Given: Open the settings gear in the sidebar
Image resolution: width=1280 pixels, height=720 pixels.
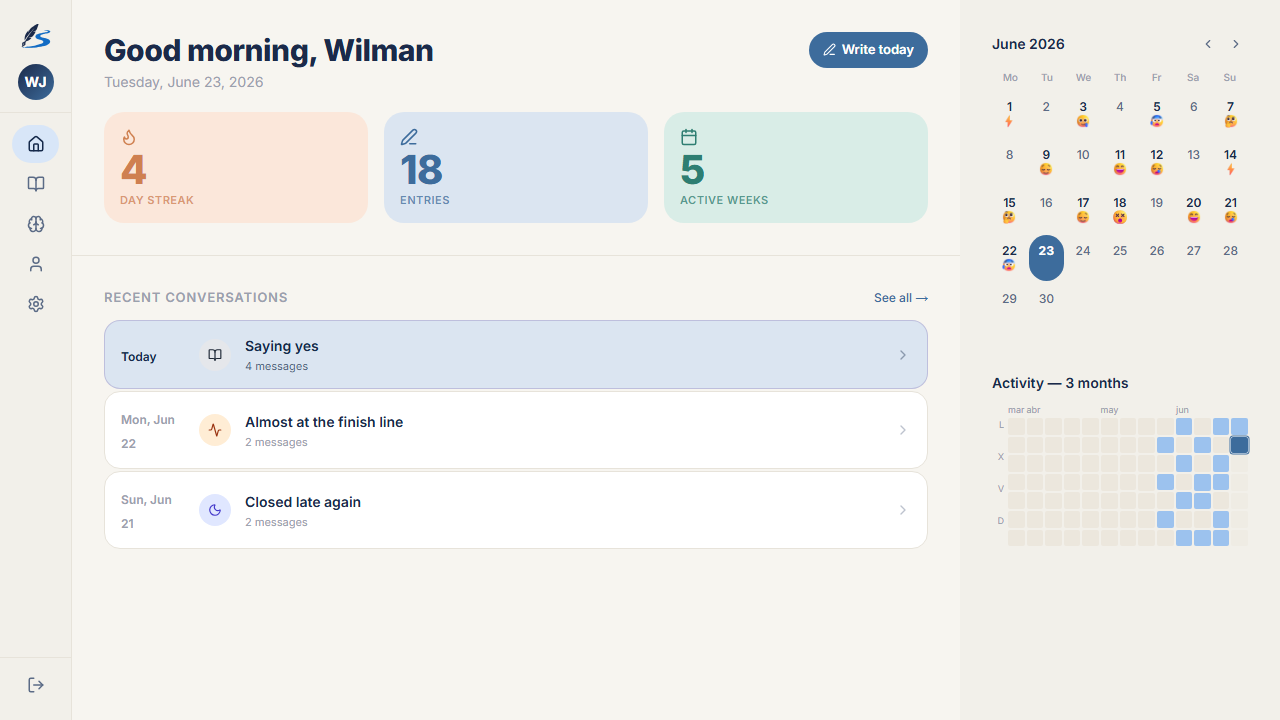Looking at the screenshot, I should pyautogui.click(x=36, y=304).
